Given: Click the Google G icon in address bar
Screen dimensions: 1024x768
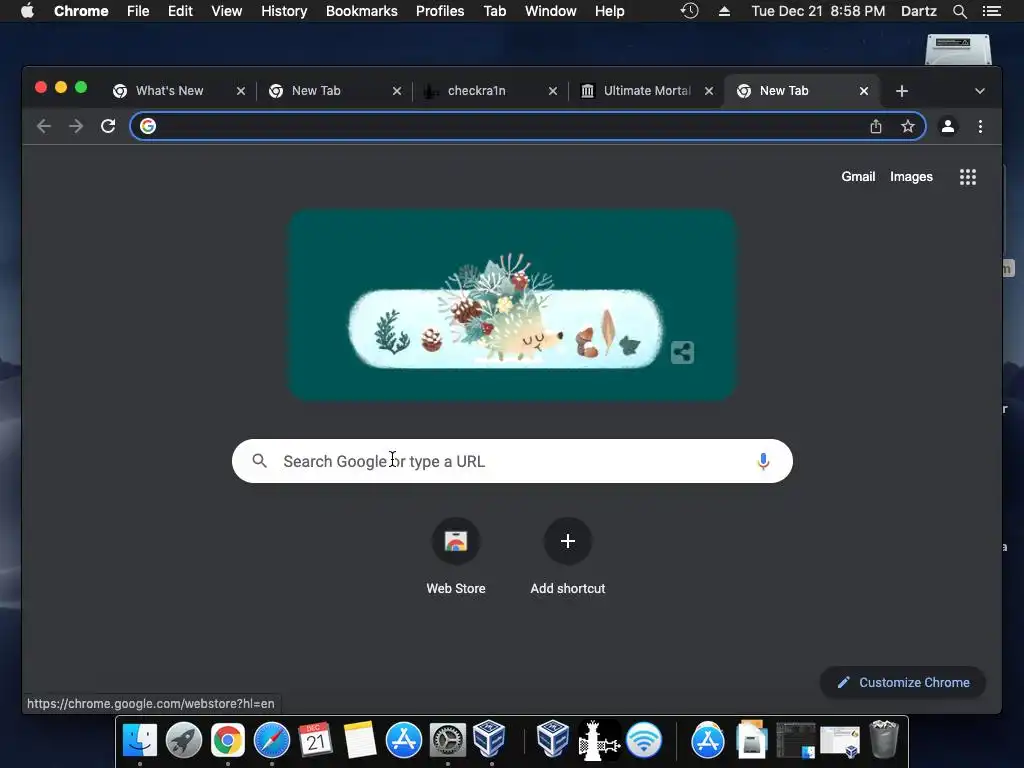Looking at the screenshot, I should click(x=148, y=126).
